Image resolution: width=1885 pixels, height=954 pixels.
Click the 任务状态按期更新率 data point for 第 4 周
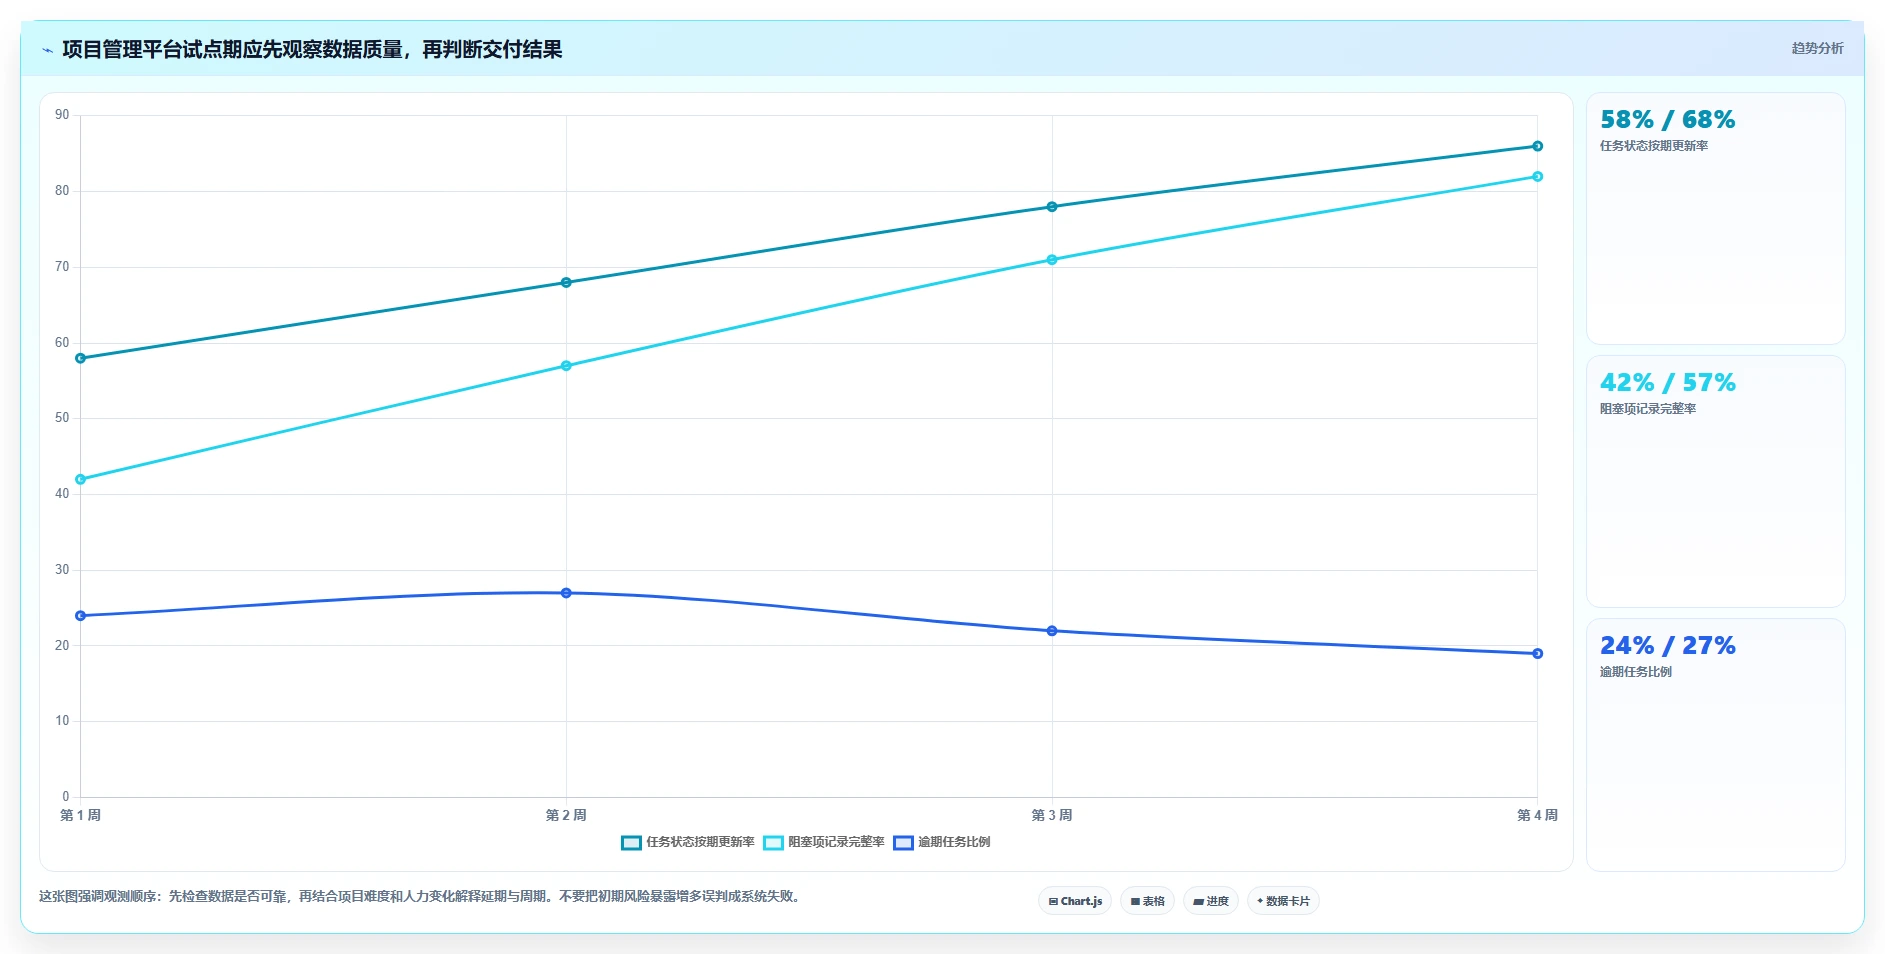[1538, 146]
